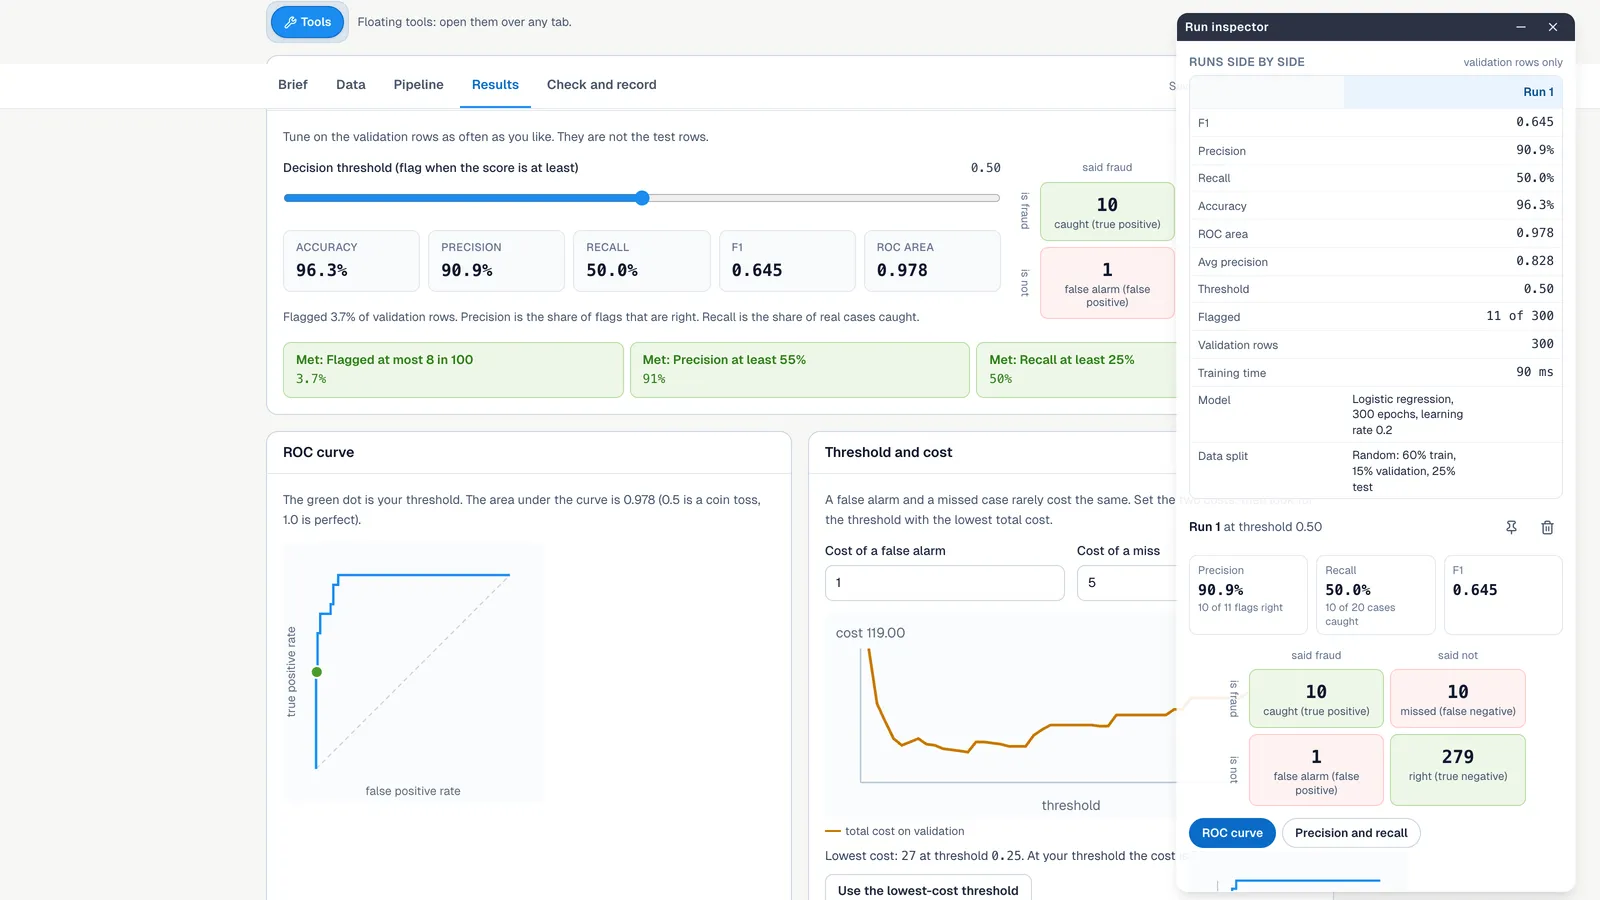Click the decision threshold slider handle

pyautogui.click(x=642, y=198)
